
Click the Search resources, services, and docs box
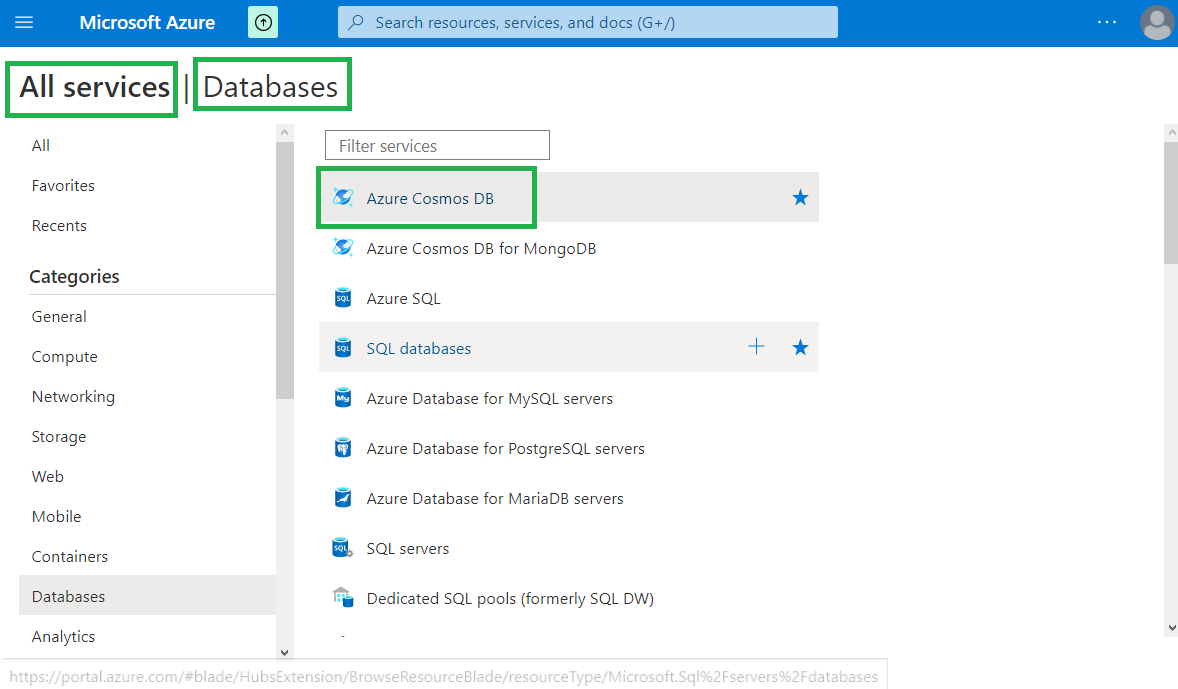pos(587,23)
